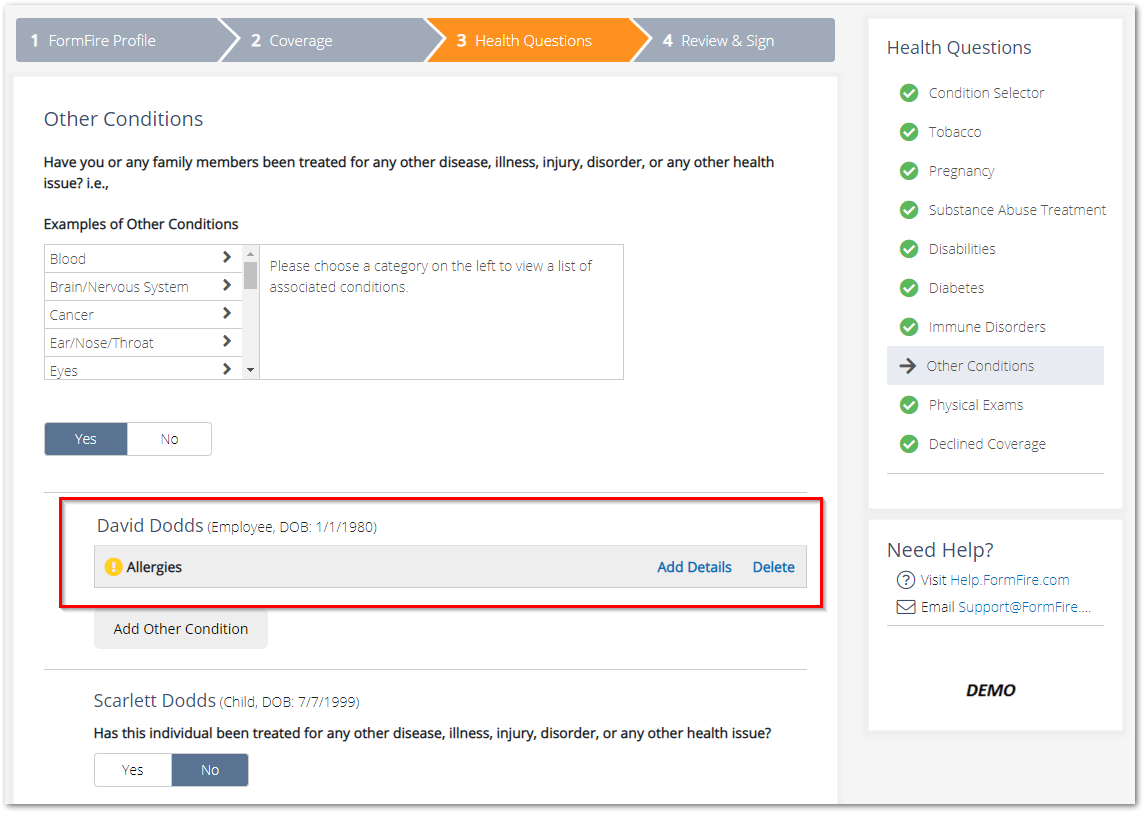The height and width of the screenshot is (813, 1144).
Task: Select No for Scarlett Dodds
Action: tap(210, 770)
